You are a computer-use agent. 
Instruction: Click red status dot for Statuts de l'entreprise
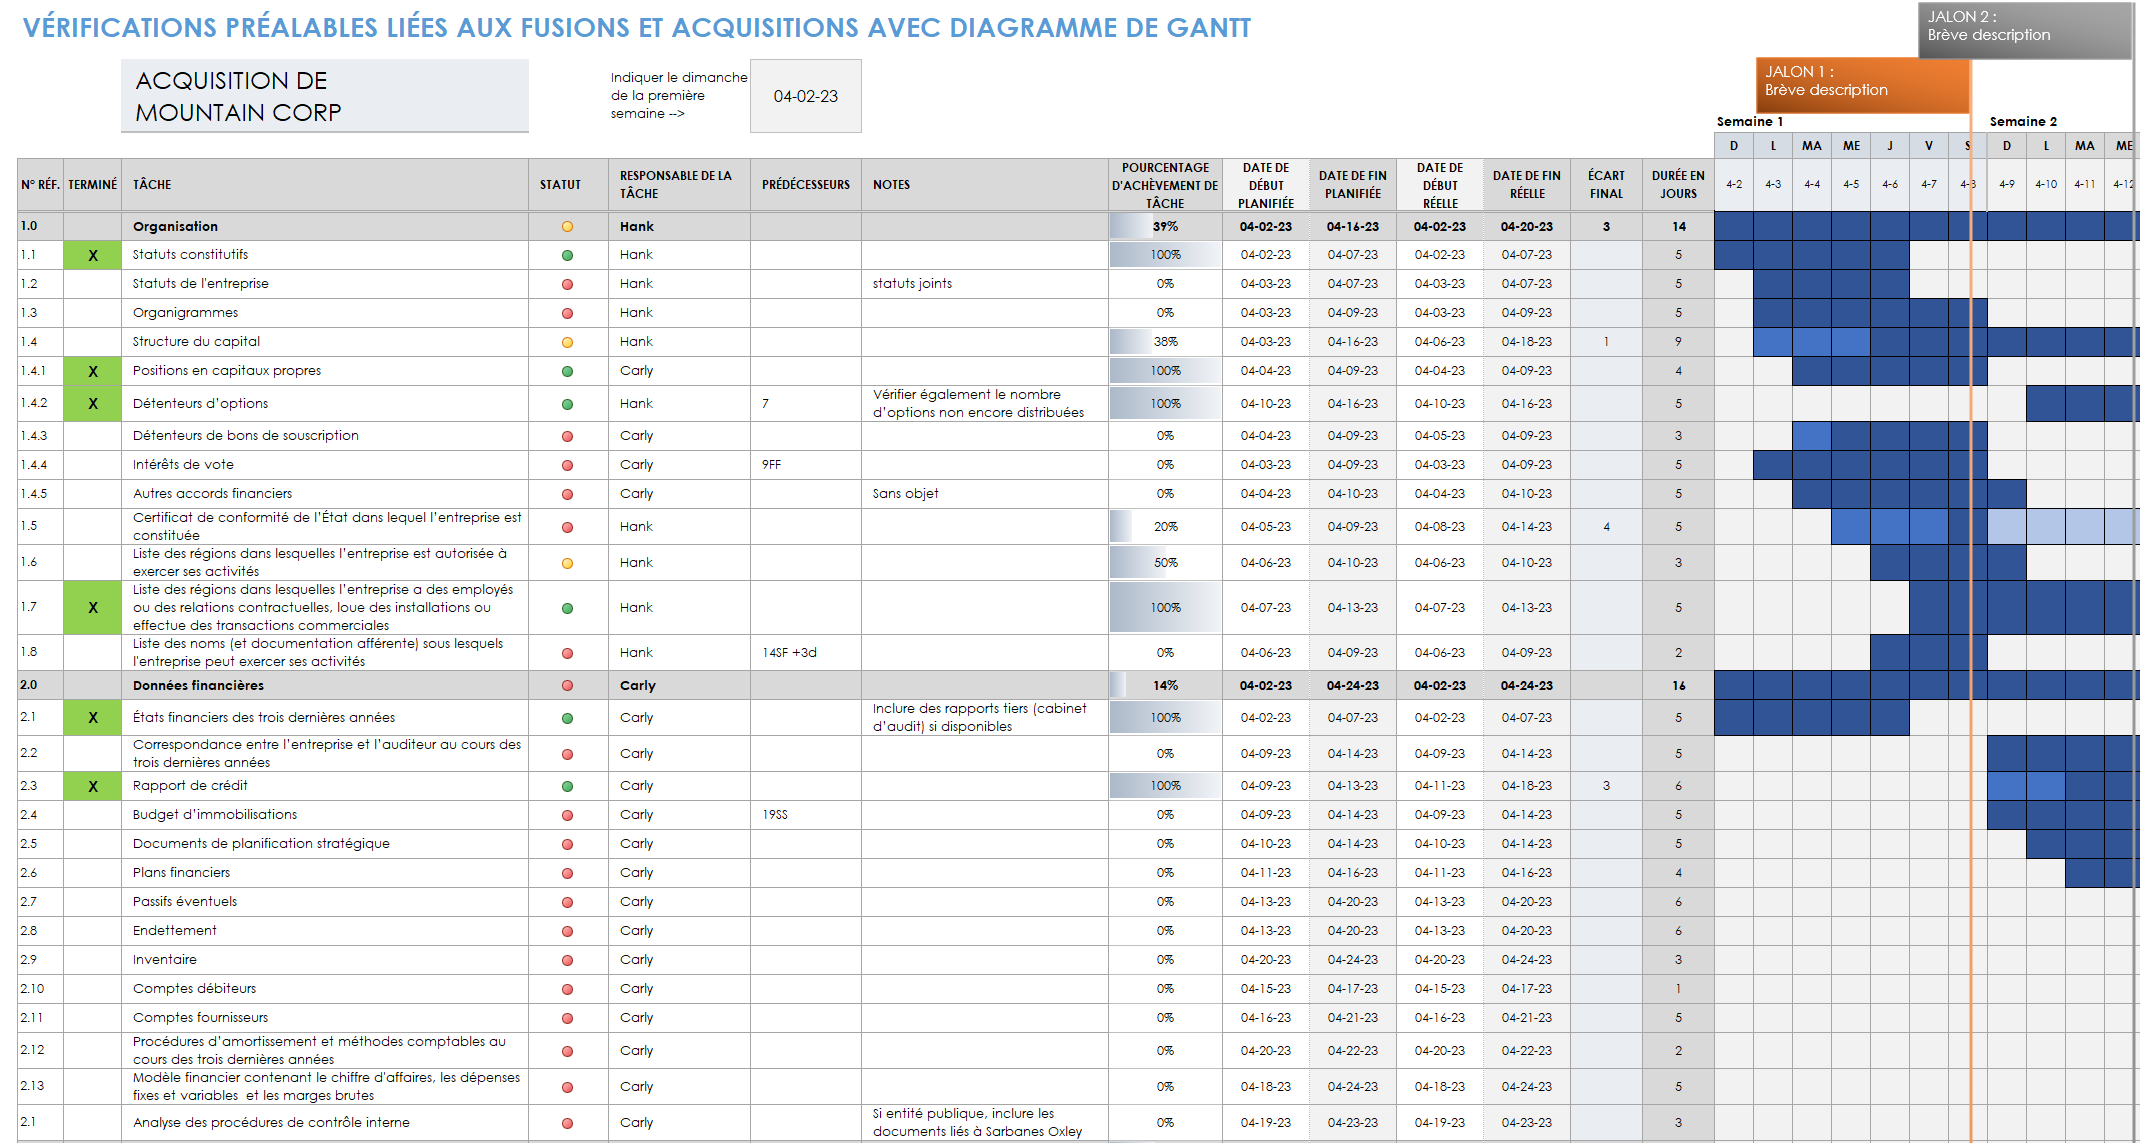[567, 284]
